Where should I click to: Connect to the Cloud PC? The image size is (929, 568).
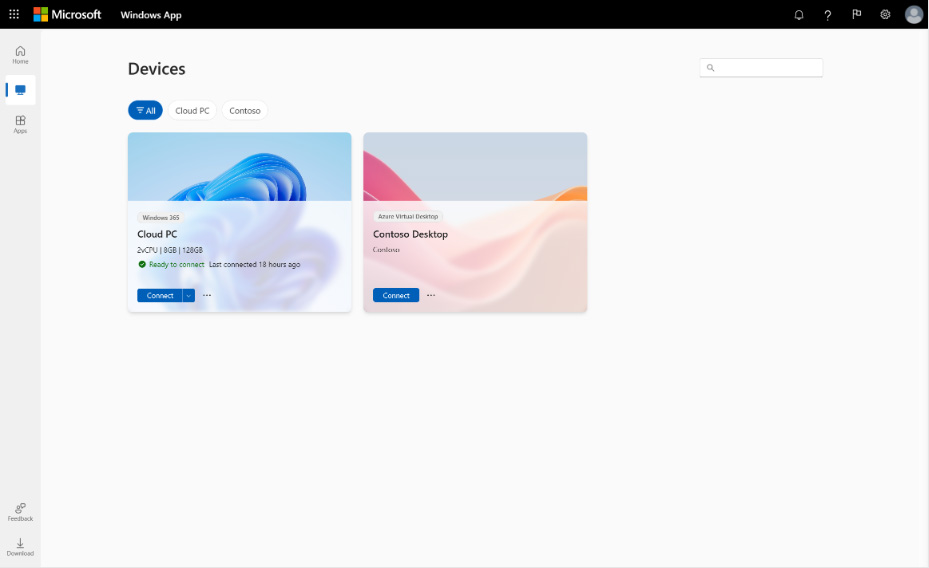159,295
